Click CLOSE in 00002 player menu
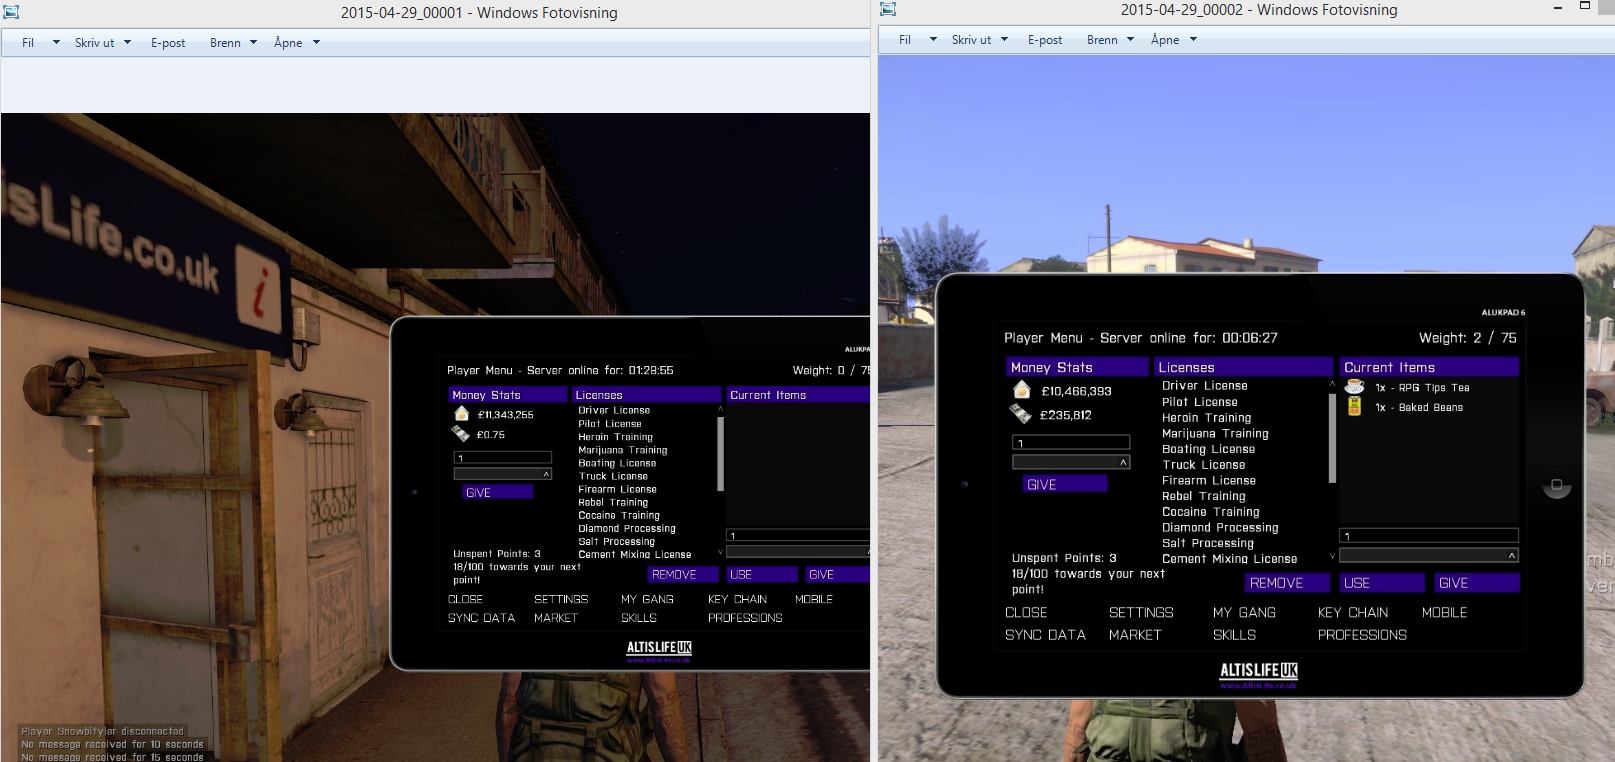Image resolution: width=1615 pixels, height=762 pixels. tap(1026, 612)
